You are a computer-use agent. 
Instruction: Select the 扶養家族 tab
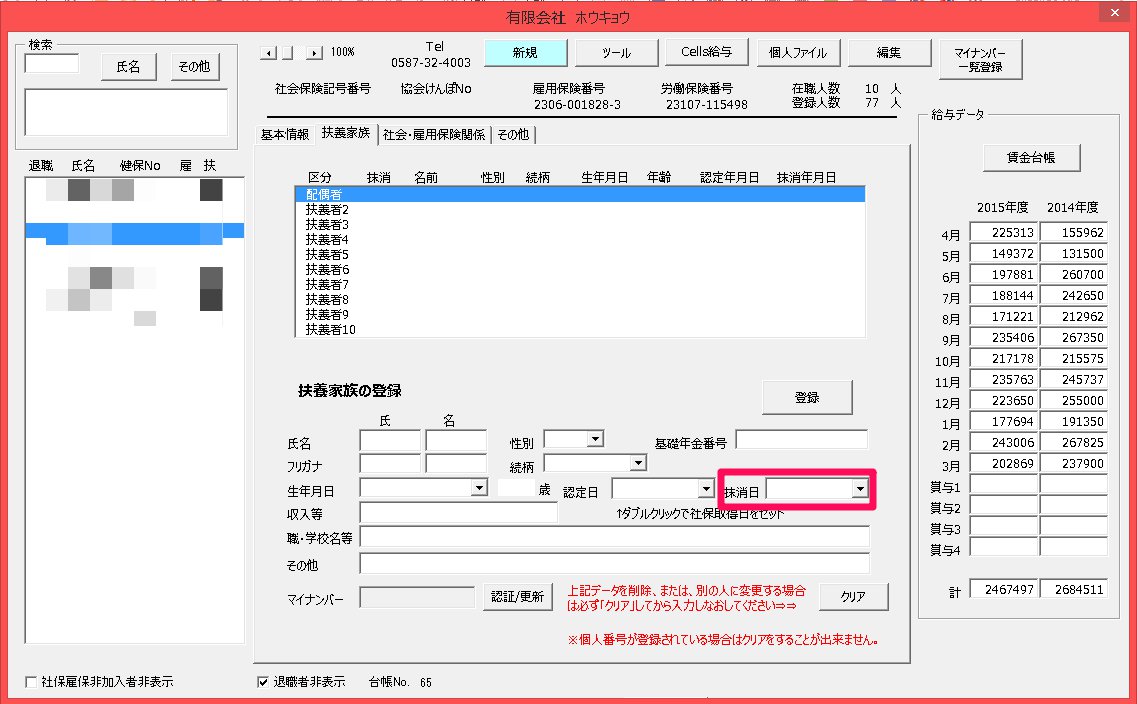coord(346,133)
